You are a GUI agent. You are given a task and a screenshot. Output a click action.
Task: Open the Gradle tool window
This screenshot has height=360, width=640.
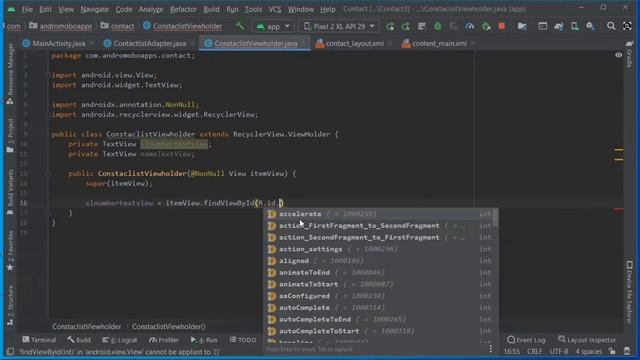point(629,54)
